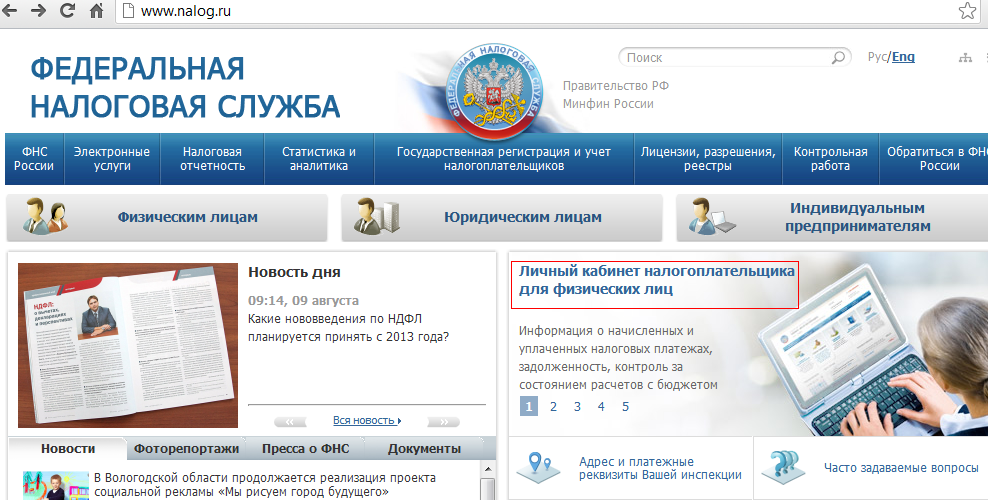Open the Лицензии, разрешения, реестры menu
The width and height of the screenshot is (988, 500).
(x=708, y=159)
